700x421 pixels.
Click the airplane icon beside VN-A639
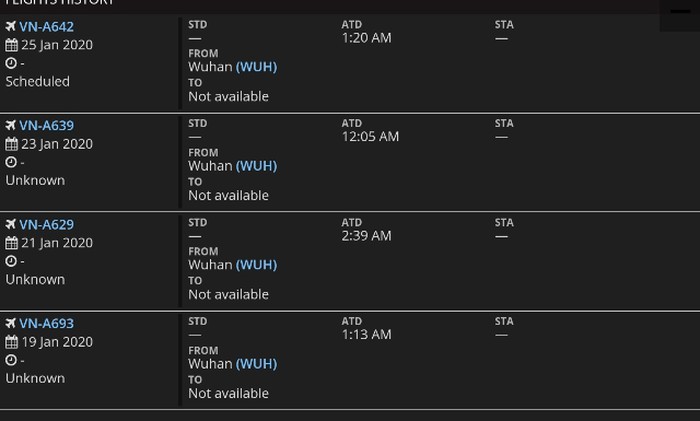click(x=11, y=125)
